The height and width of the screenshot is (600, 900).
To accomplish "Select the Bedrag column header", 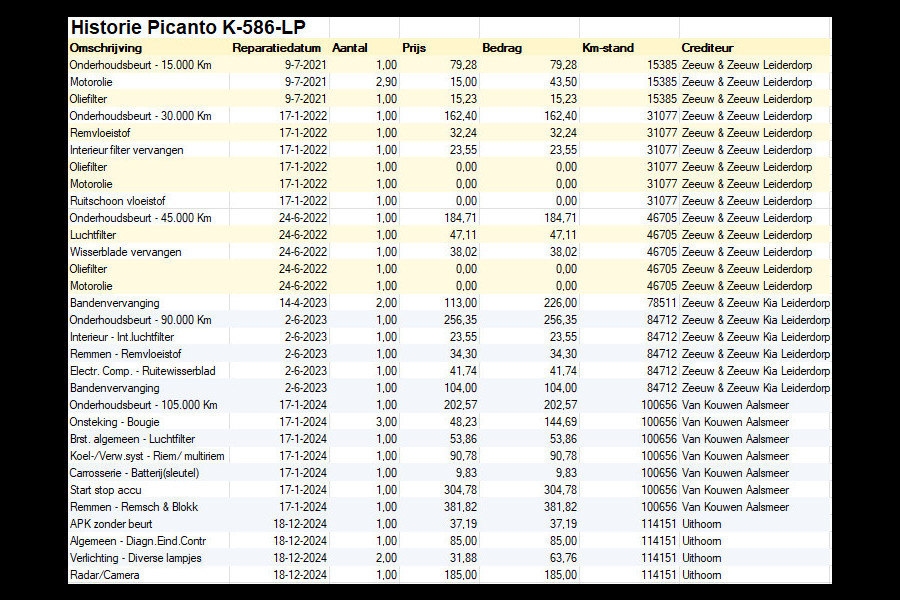I will (x=502, y=48).
